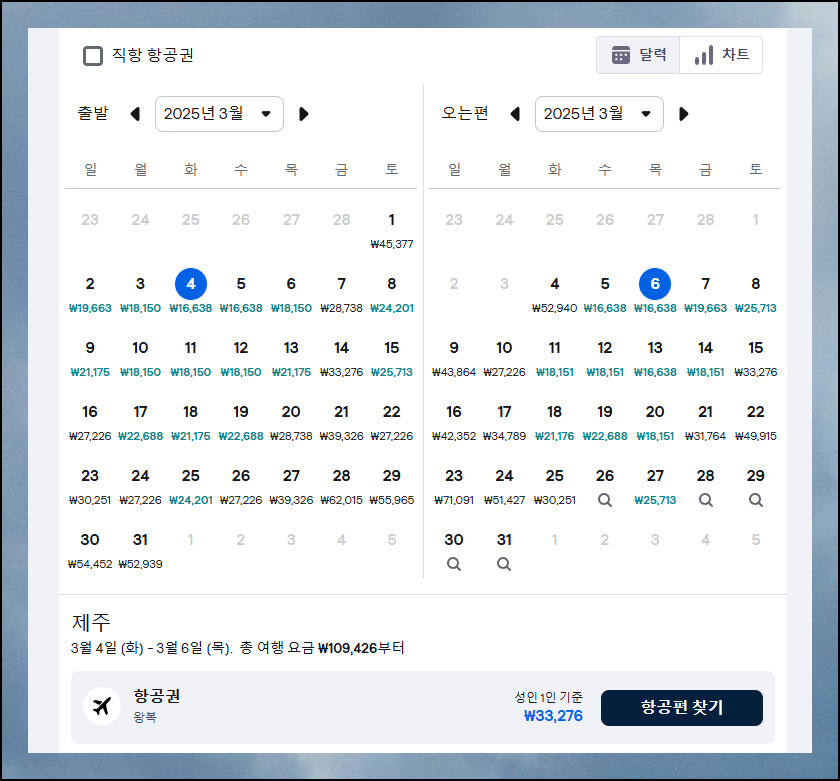
Task: Choose departure date 31 priced ₩52,939
Action: [x=140, y=550]
